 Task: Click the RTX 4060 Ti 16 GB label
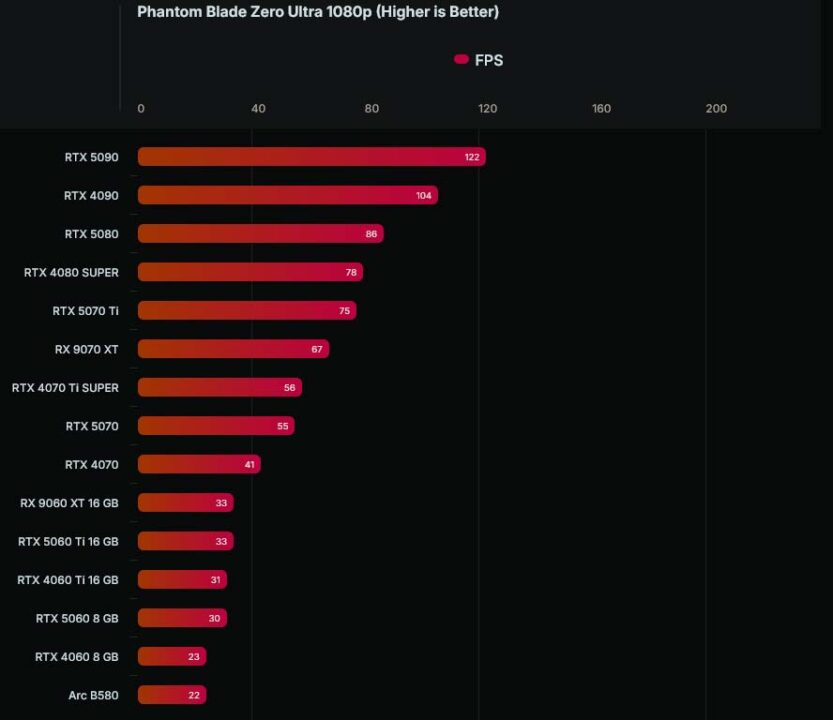[67, 580]
